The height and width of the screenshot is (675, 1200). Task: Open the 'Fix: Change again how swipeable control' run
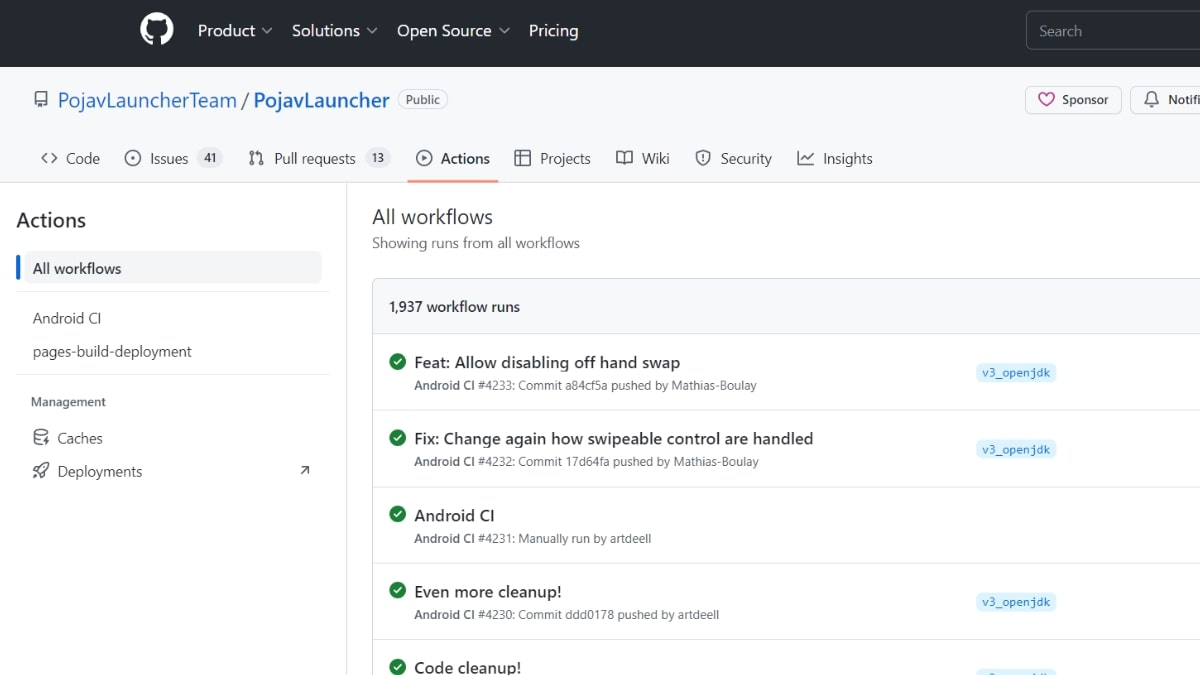click(613, 438)
